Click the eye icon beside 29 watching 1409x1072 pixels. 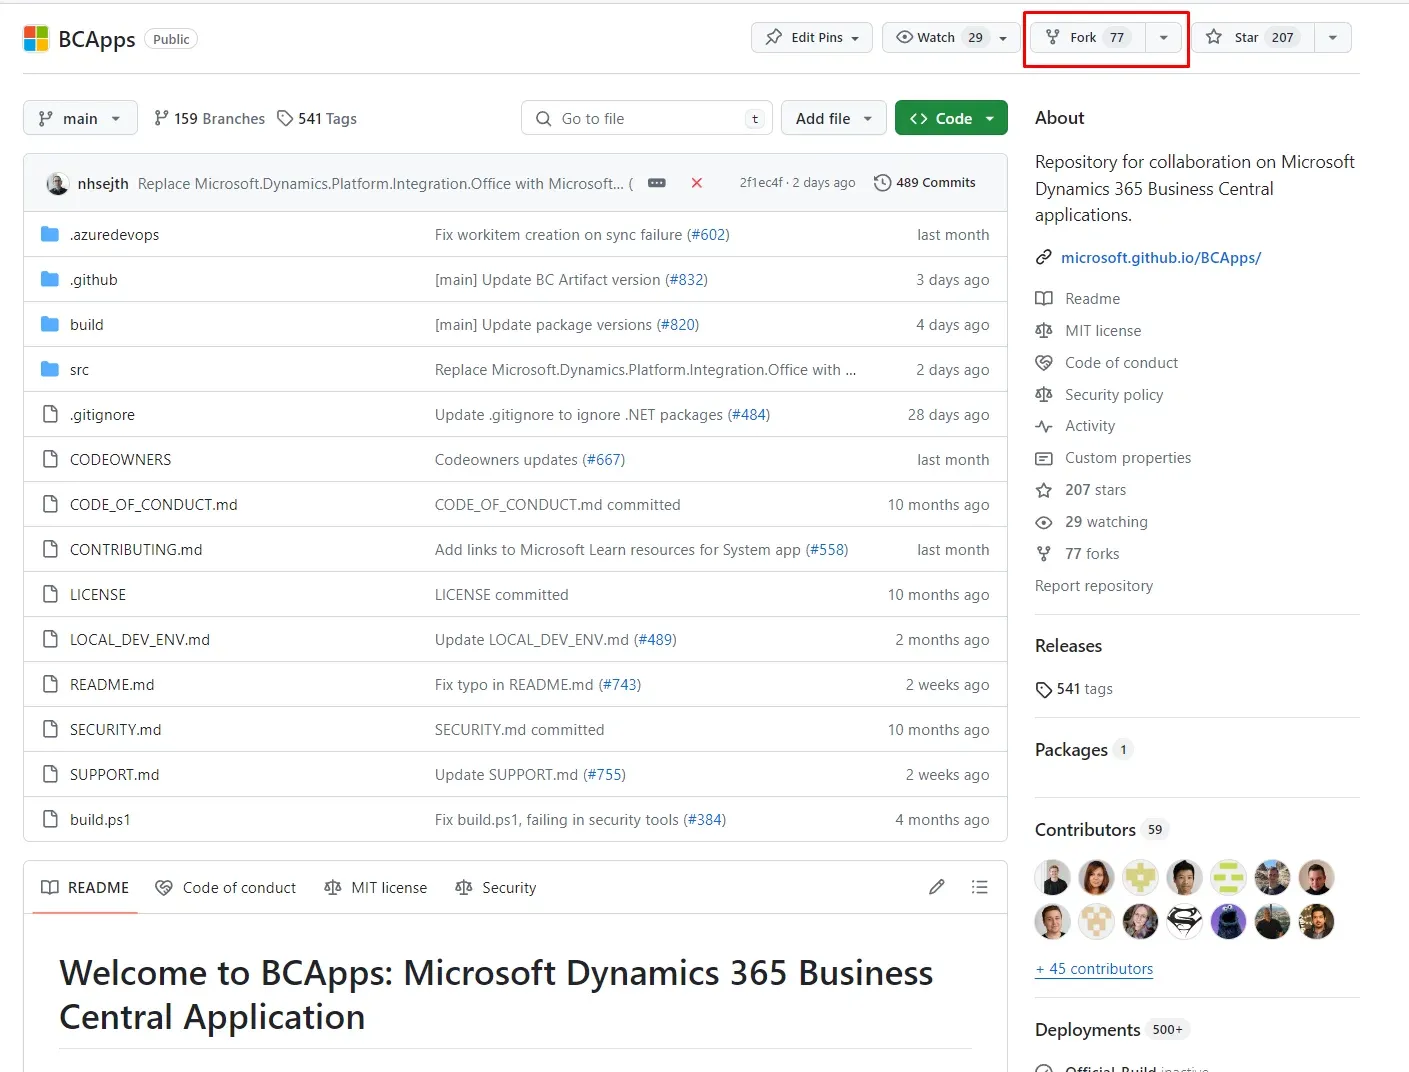click(x=1044, y=522)
